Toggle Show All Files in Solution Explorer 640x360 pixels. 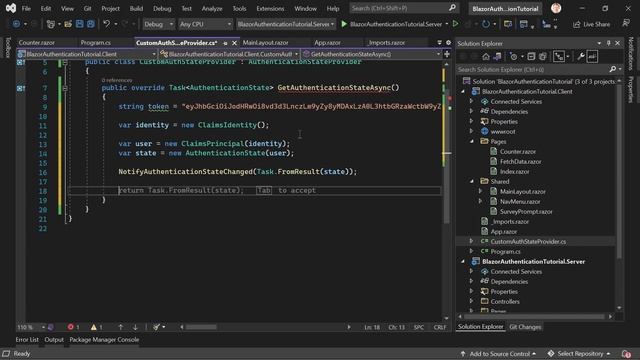click(542, 56)
